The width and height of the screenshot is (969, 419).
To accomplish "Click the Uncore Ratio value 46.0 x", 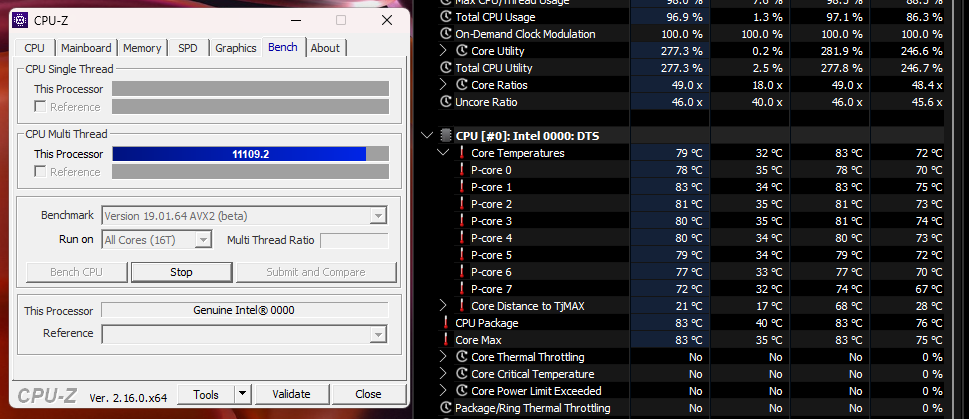I will pyautogui.click(x=687, y=102).
